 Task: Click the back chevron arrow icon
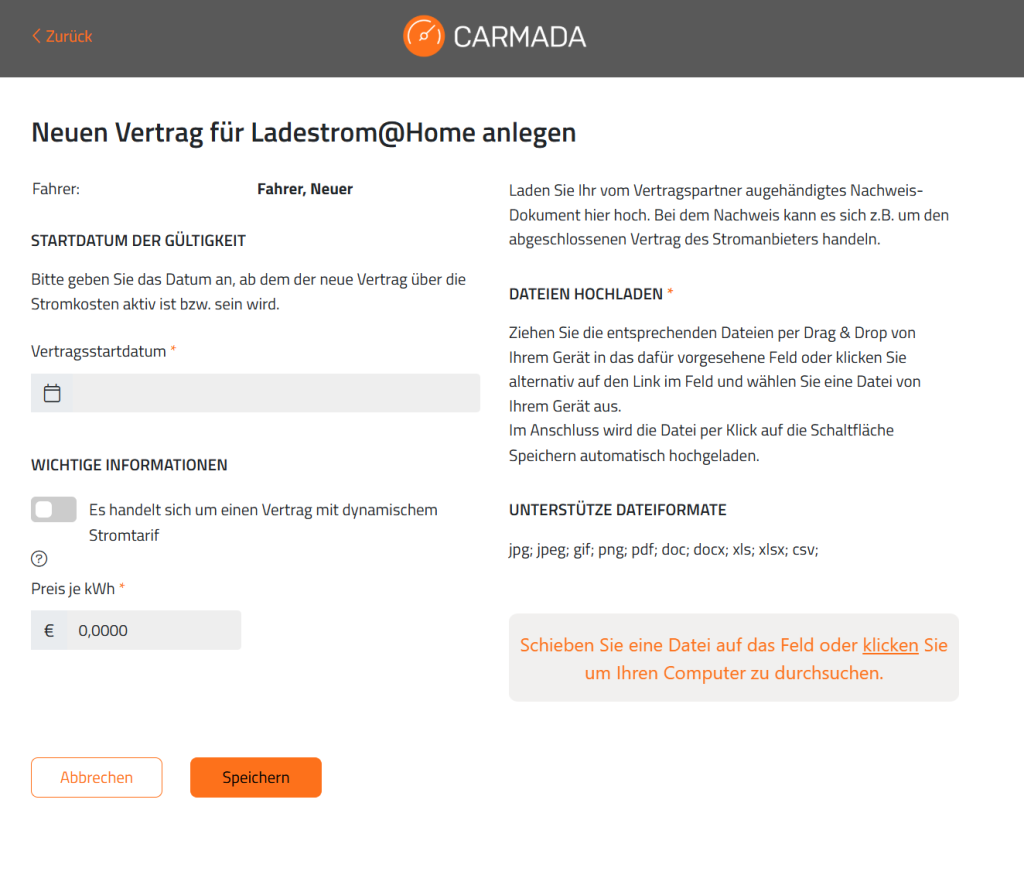click(37, 36)
